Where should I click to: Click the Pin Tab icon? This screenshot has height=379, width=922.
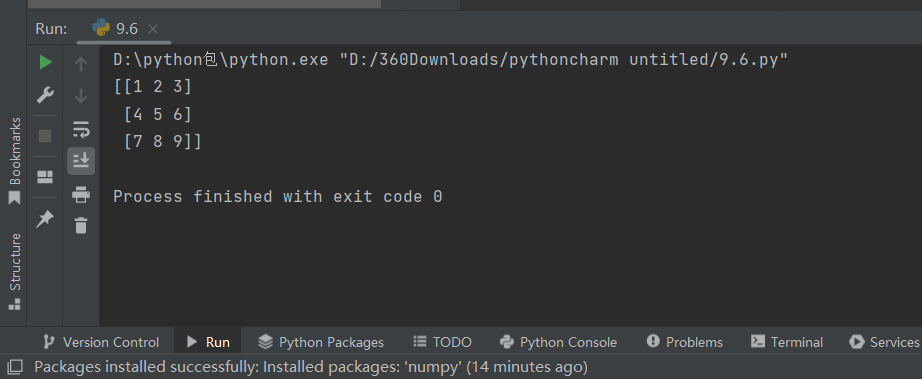tap(45, 219)
